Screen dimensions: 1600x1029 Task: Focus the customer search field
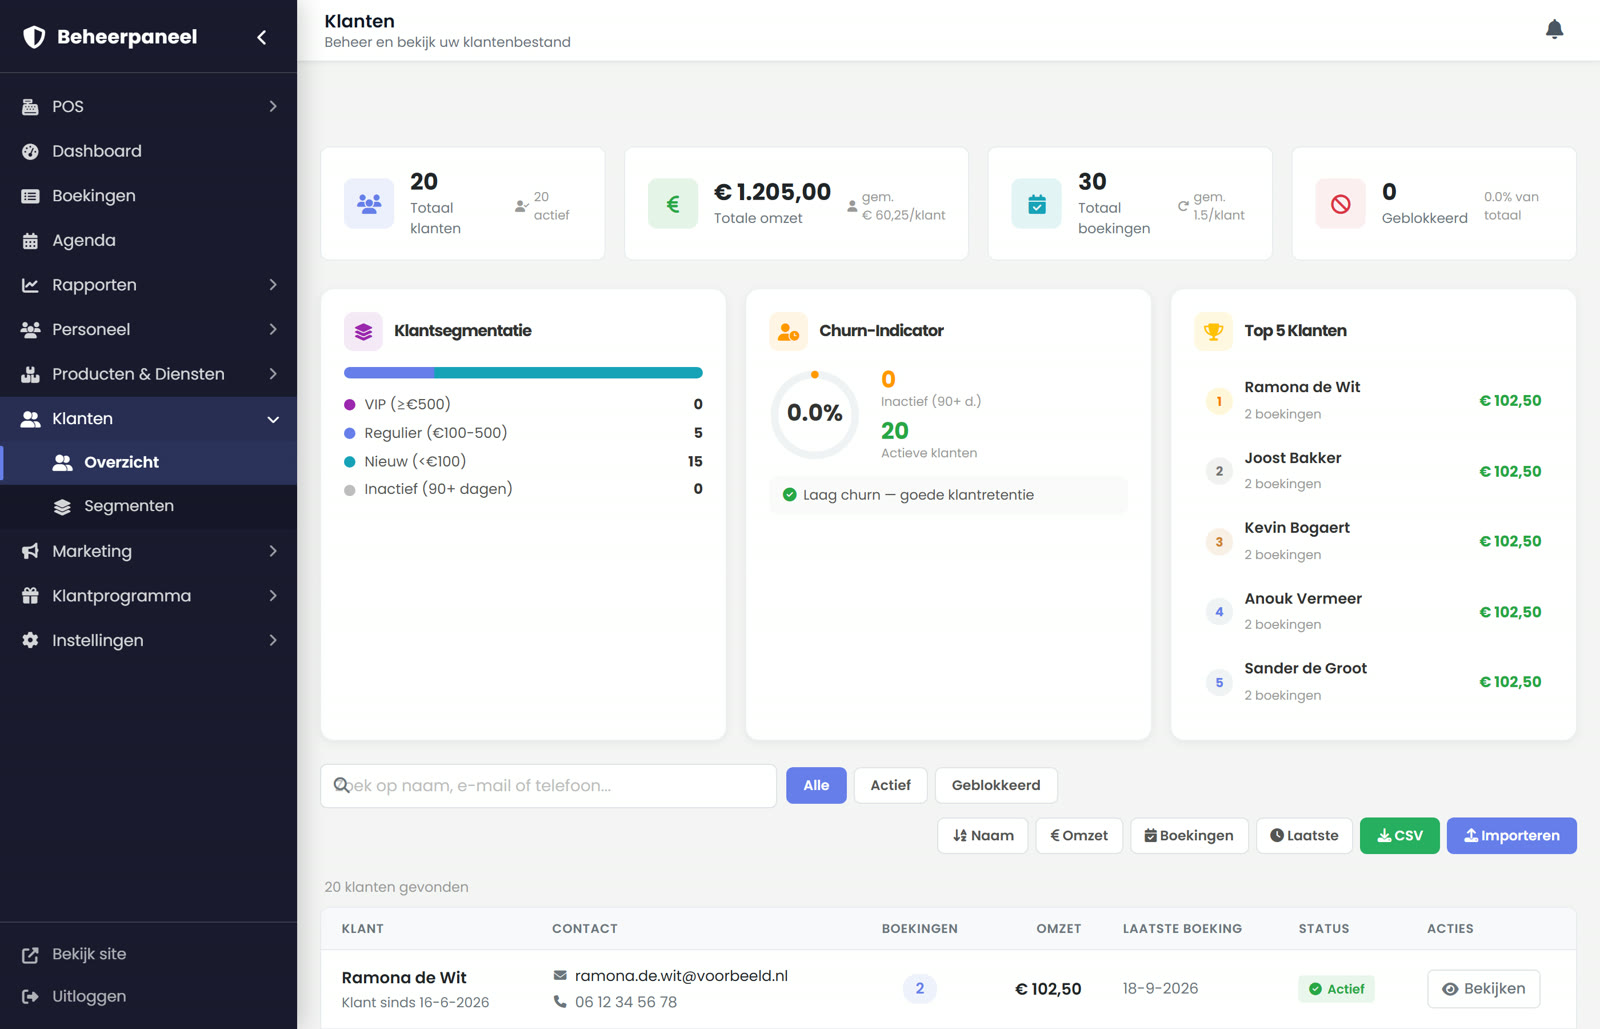tap(548, 786)
